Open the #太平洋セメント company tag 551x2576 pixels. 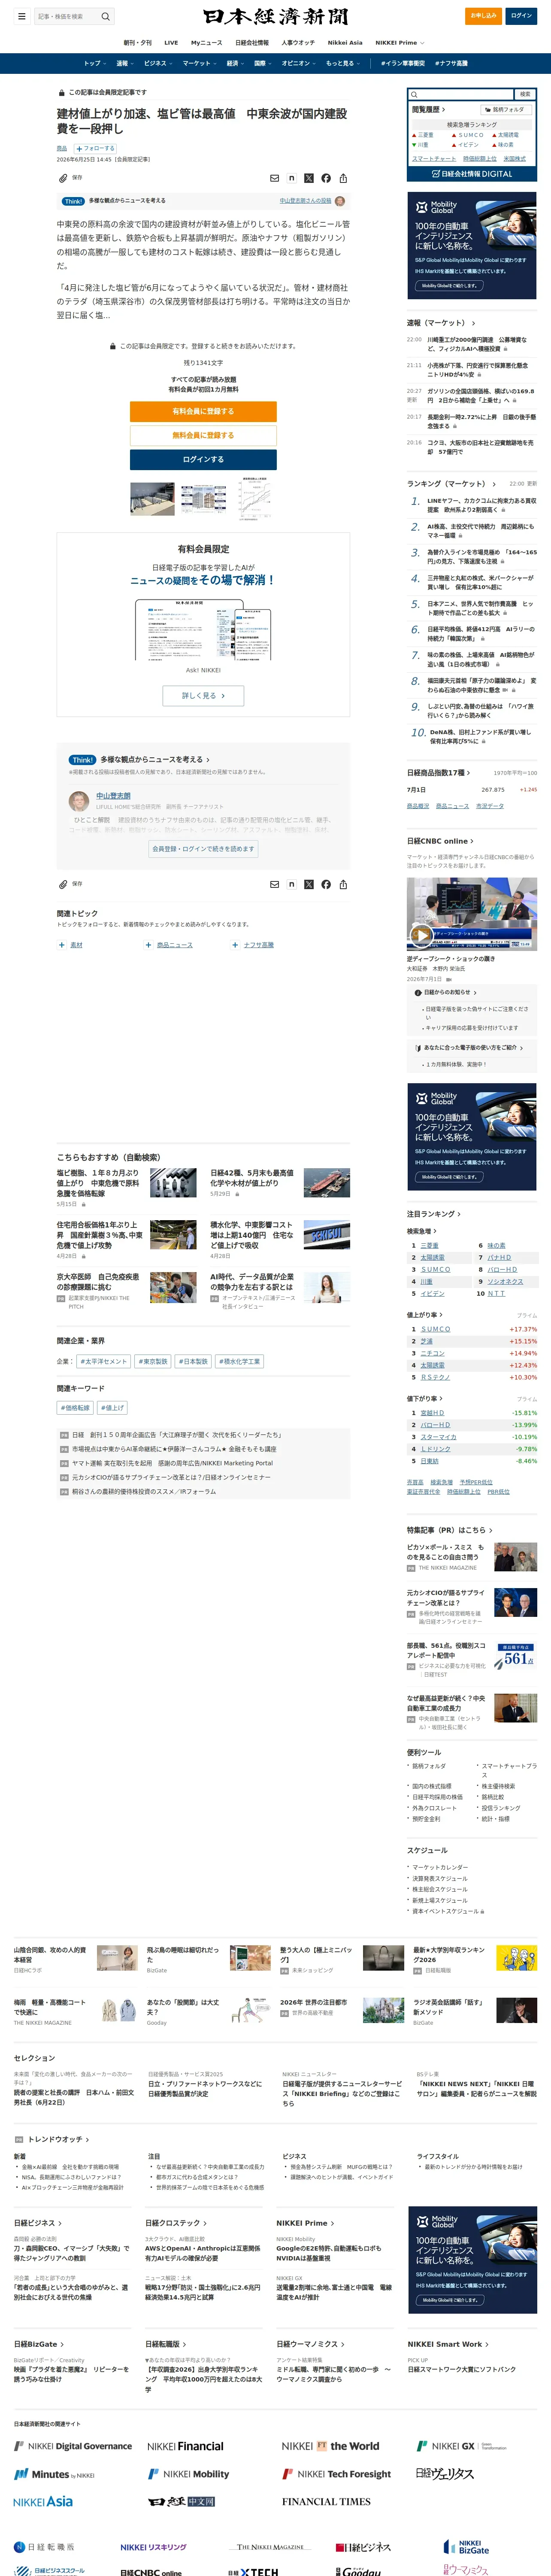point(104,1361)
